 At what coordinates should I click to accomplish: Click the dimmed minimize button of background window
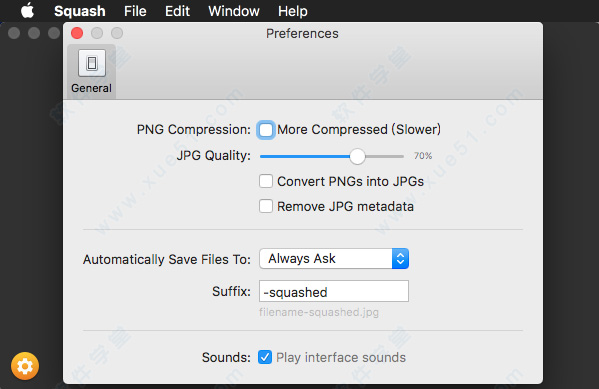click(34, 33)
